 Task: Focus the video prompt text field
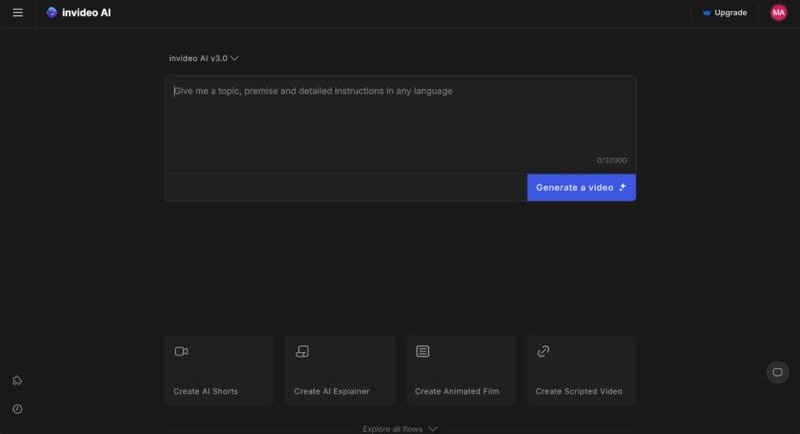click(400, 124)
